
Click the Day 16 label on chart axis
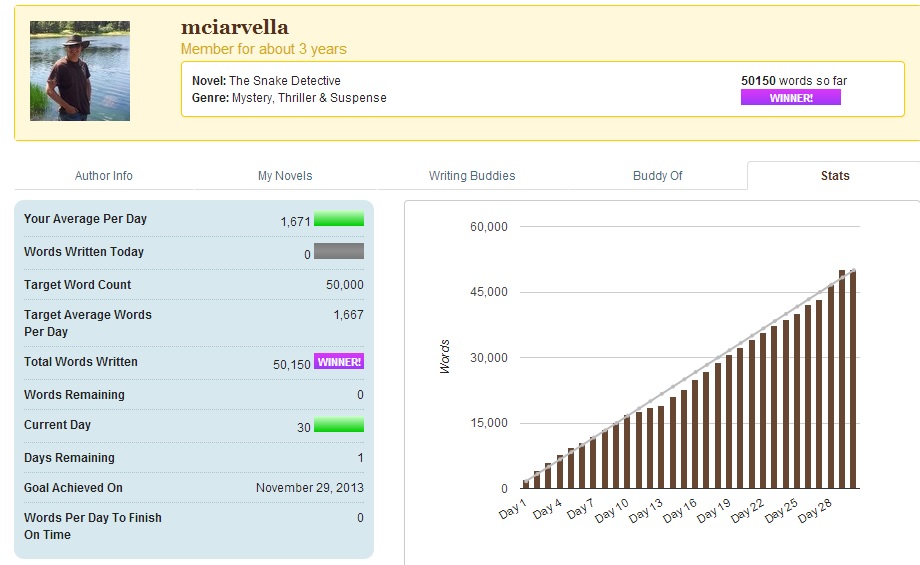click(678, 510)
